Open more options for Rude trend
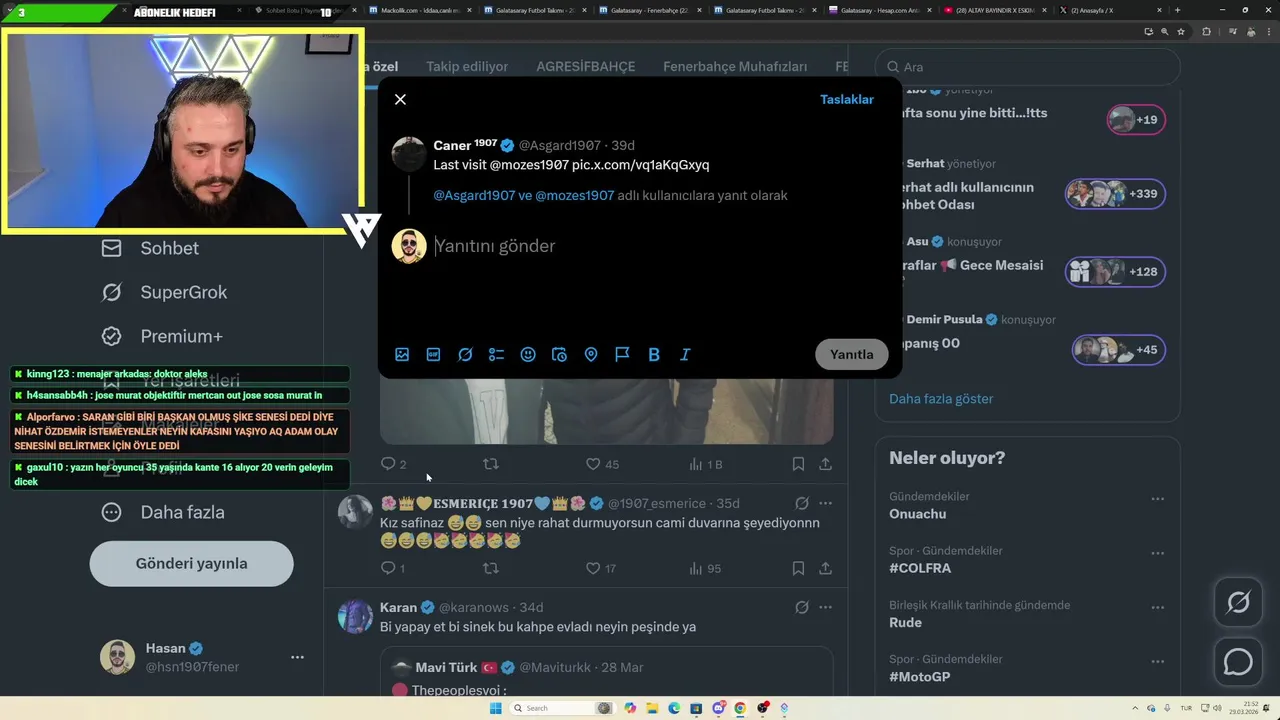1280x720 pixels. (x=1157, y=607)
